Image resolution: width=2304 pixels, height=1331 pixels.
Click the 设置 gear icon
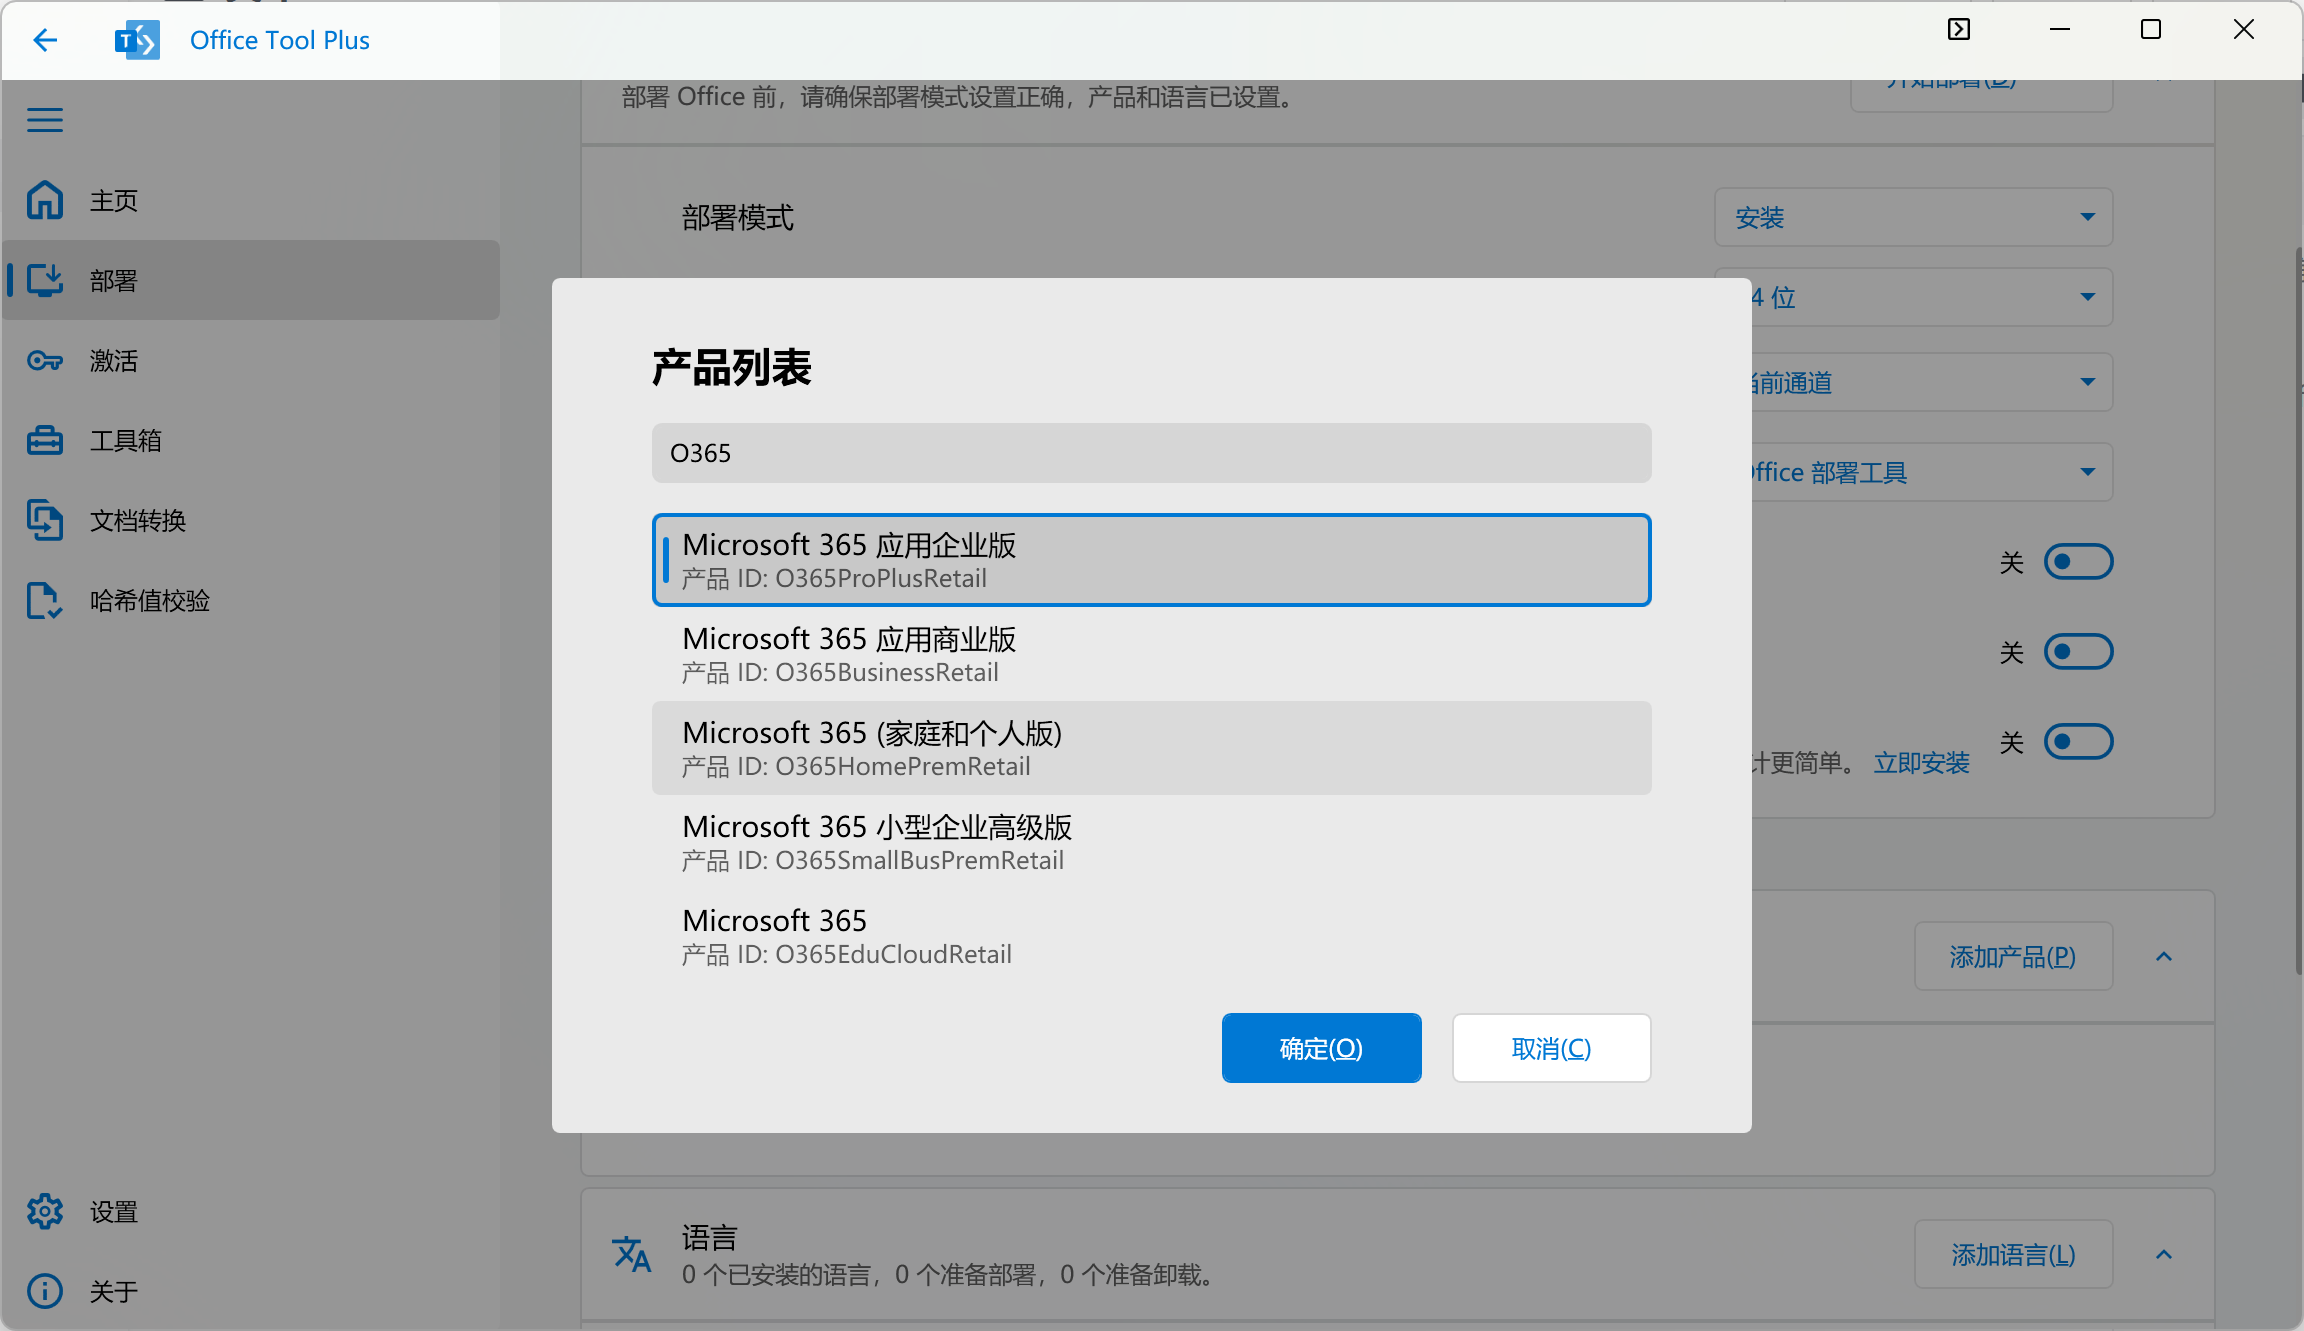(45, 1211)
